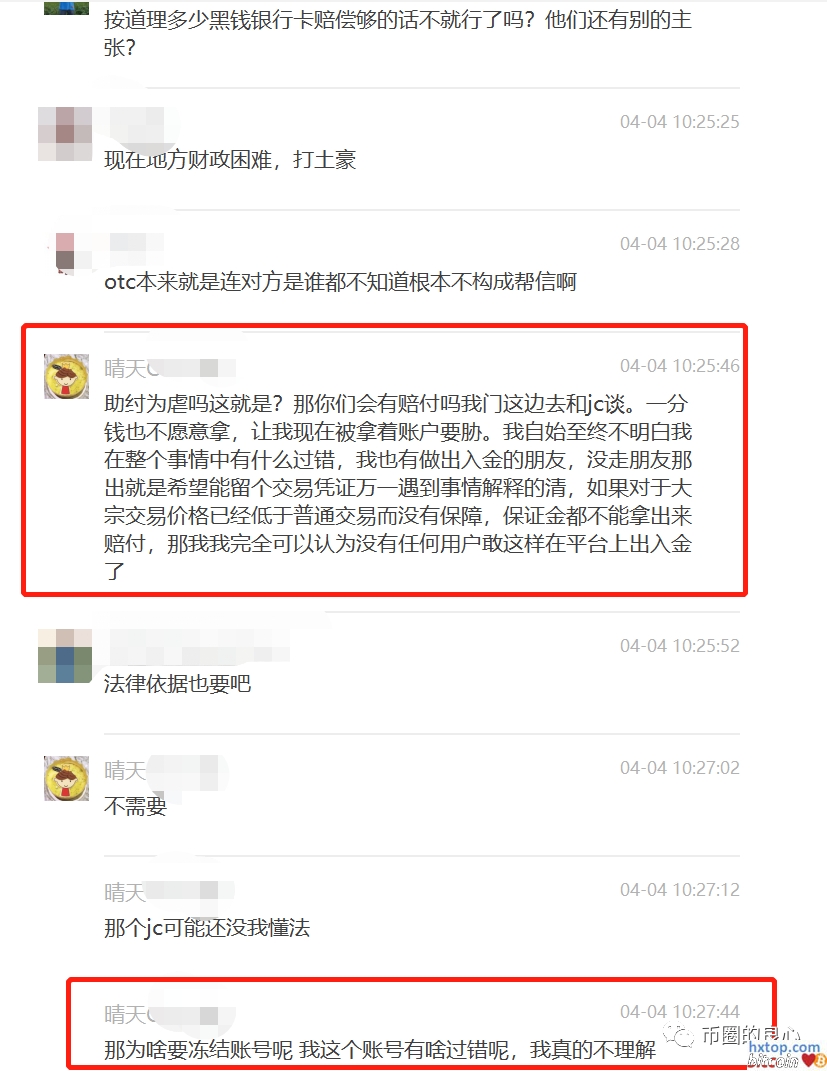Click the blurred avatar beside the otc message
The width and height of the screenshot is (827, 1071).
tap(65, 251)
